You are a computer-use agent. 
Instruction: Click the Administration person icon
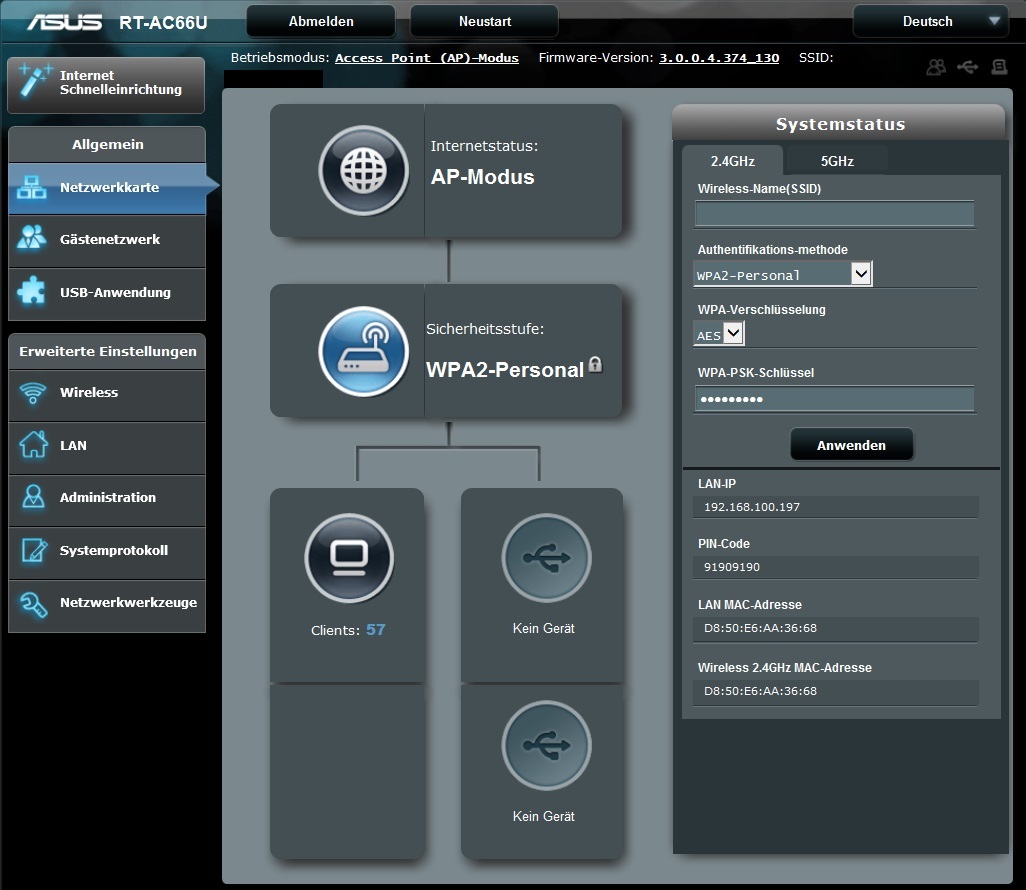33,497
